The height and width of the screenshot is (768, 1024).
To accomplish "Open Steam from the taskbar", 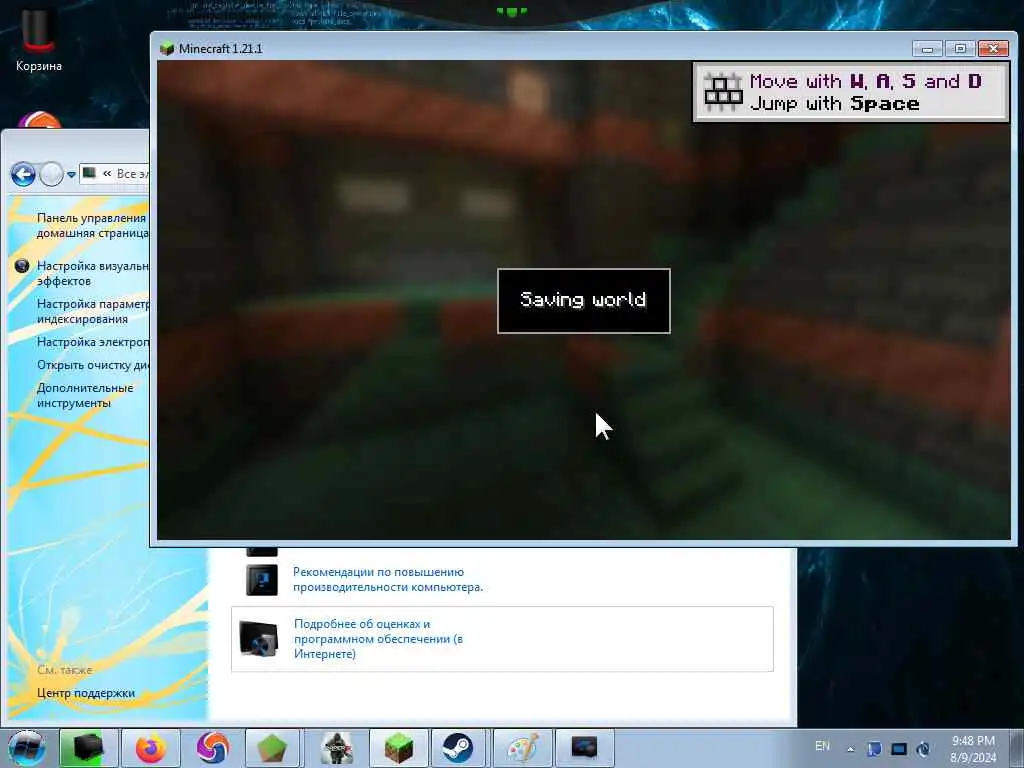I will [458, 748].
